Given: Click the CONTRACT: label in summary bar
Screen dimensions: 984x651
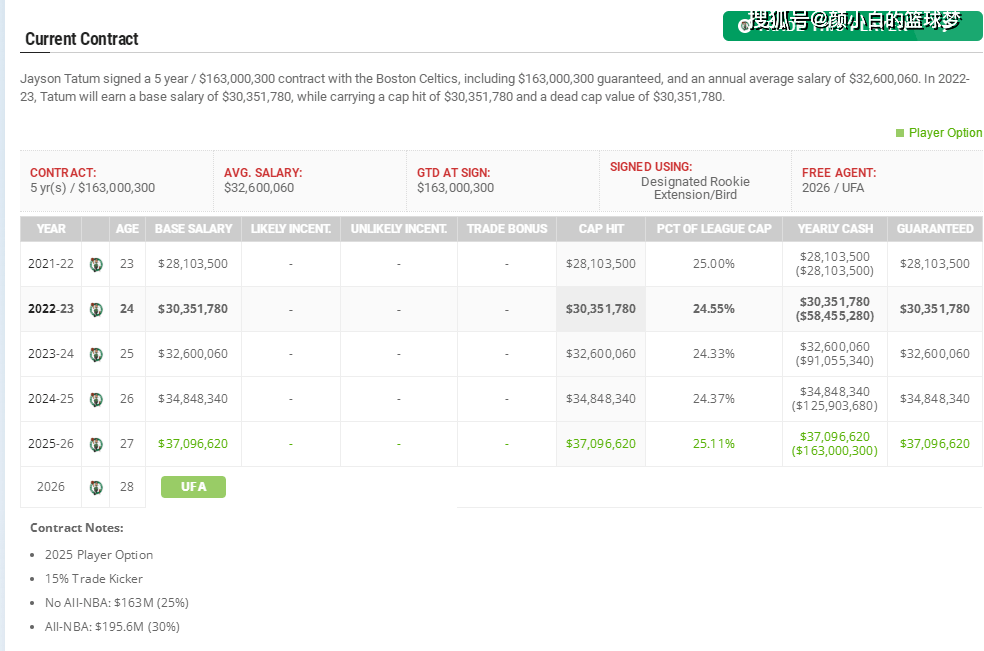Looking at the screenshot, I should [x=63, y=173].
